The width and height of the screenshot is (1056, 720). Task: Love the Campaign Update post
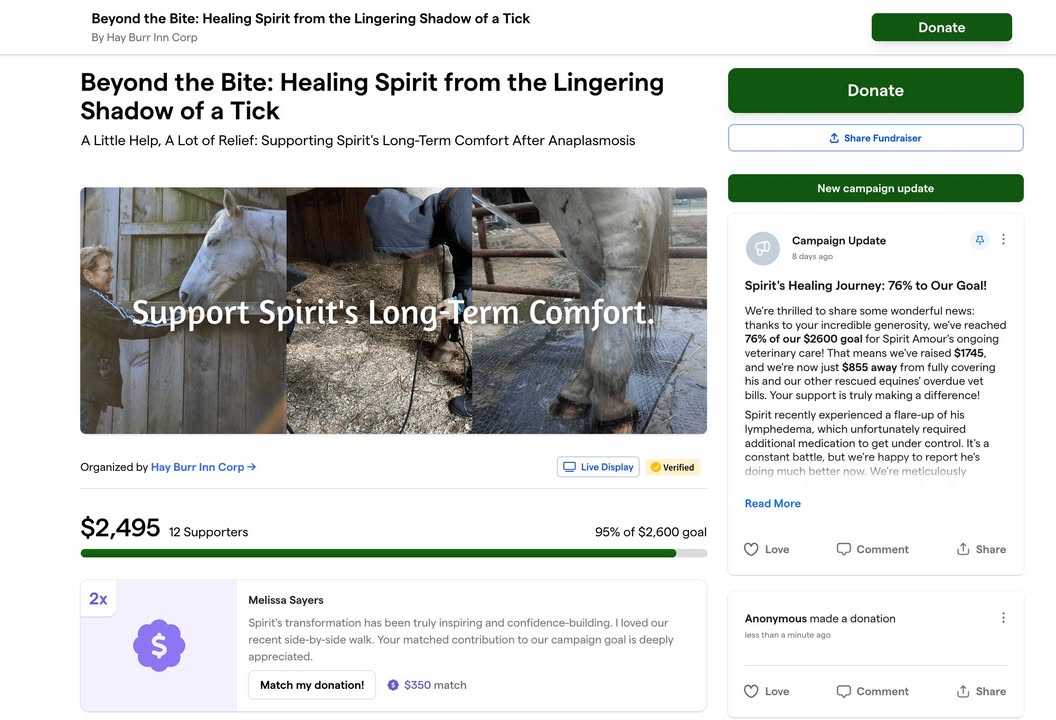click(x=766, y=550)
